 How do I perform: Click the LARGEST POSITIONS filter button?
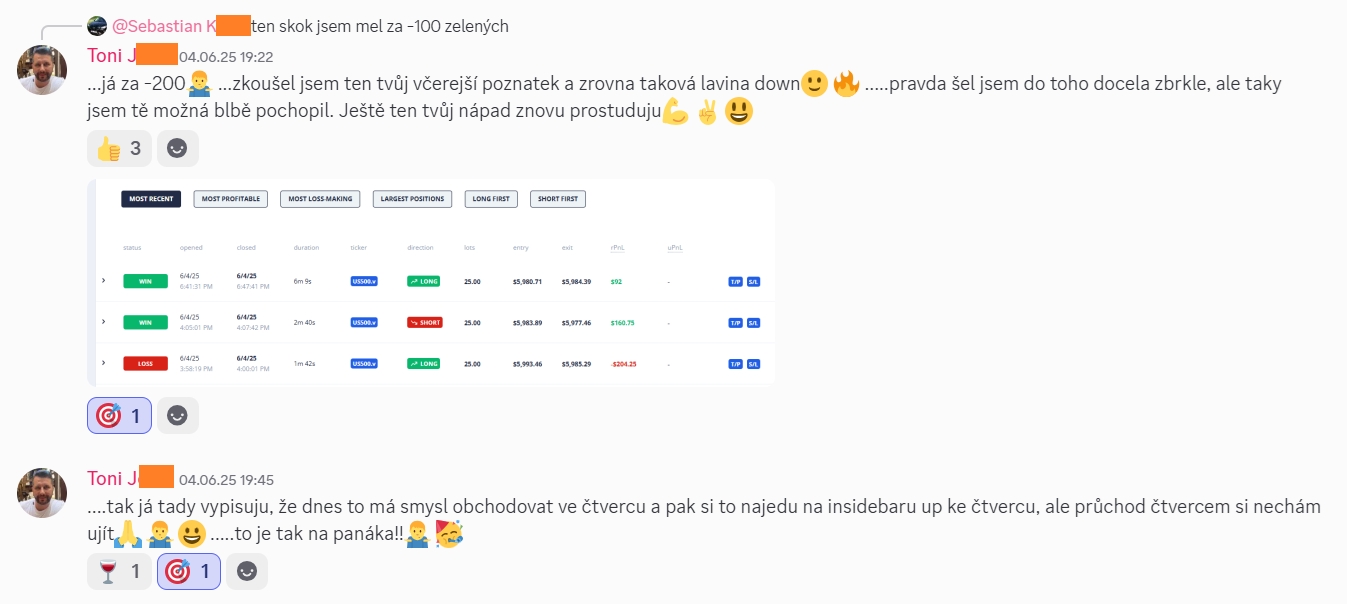[x=413, y=199]
